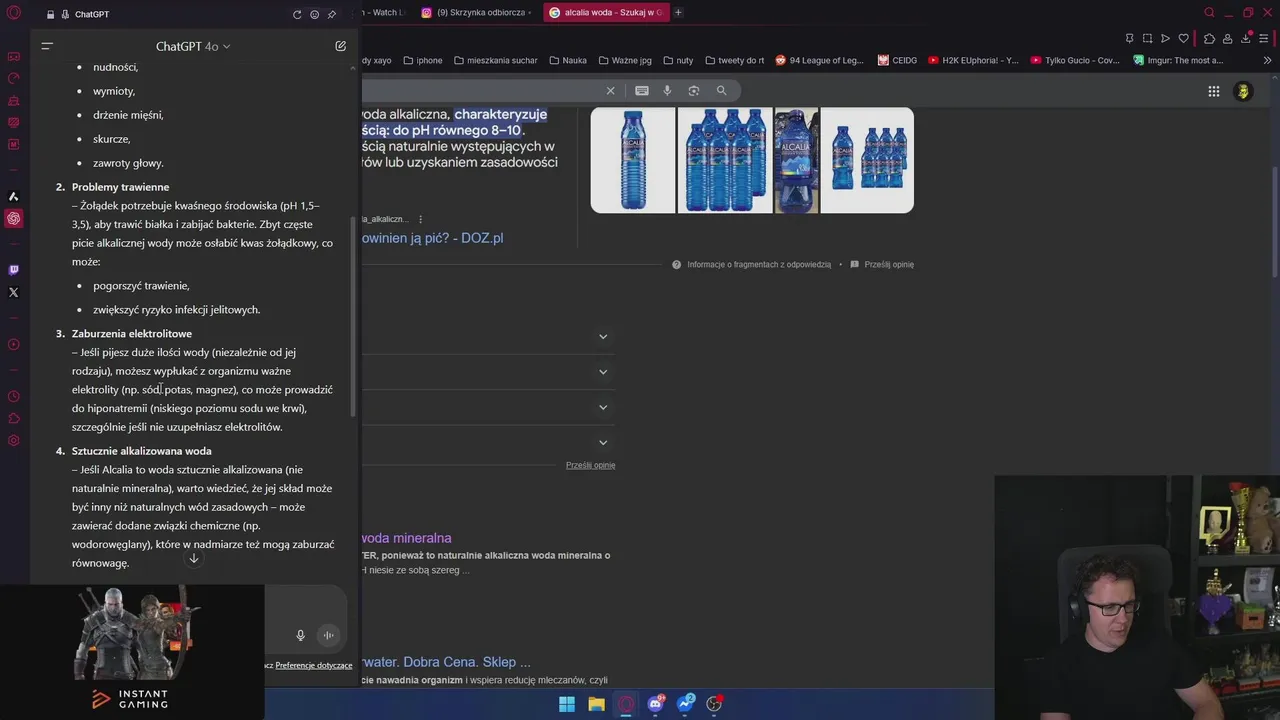
Task: Expand the first People-also-ask question
Action: coord(603,336)
